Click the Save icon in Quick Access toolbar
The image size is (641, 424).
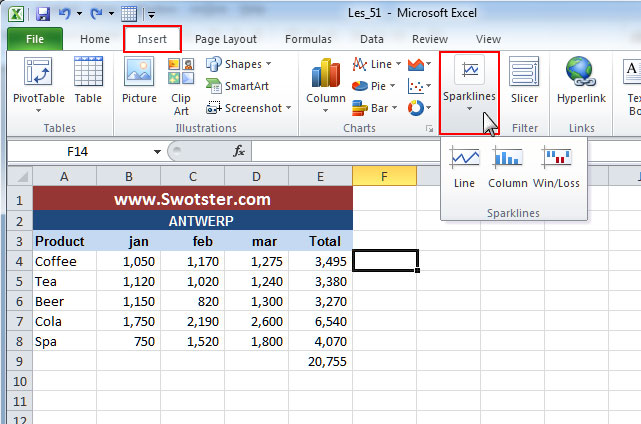tap(43, 14)
